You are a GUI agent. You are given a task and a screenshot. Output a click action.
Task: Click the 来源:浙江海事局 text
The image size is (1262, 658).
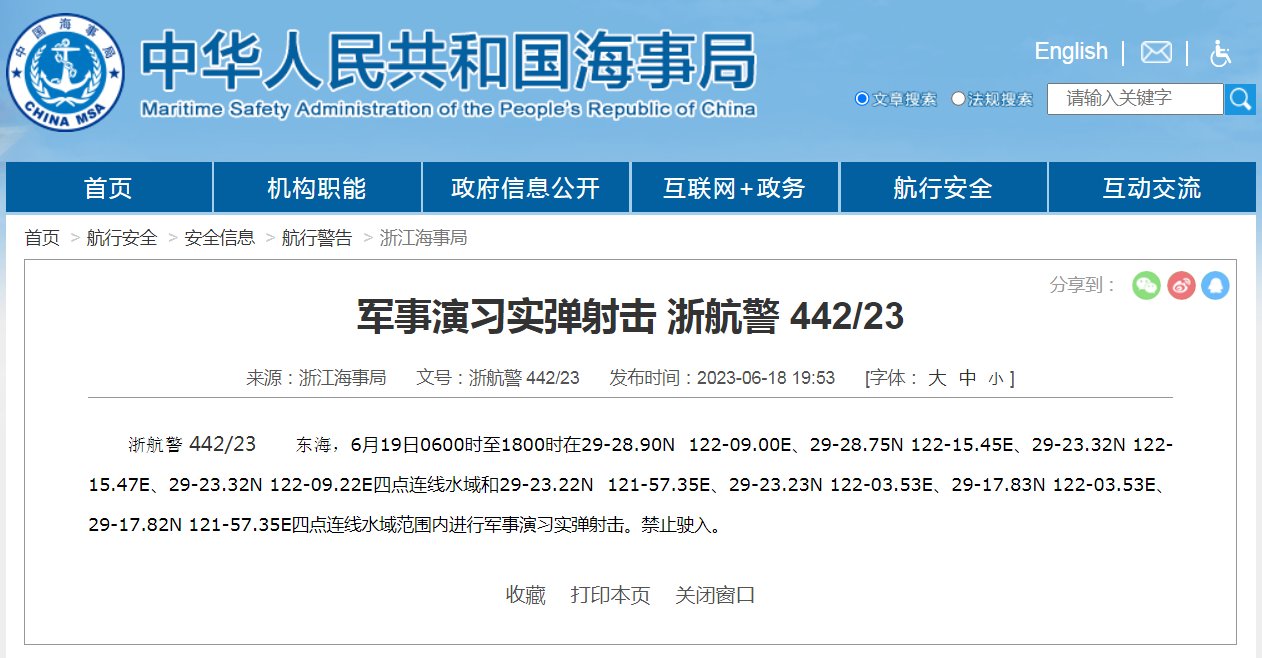[x=316, y=378]
